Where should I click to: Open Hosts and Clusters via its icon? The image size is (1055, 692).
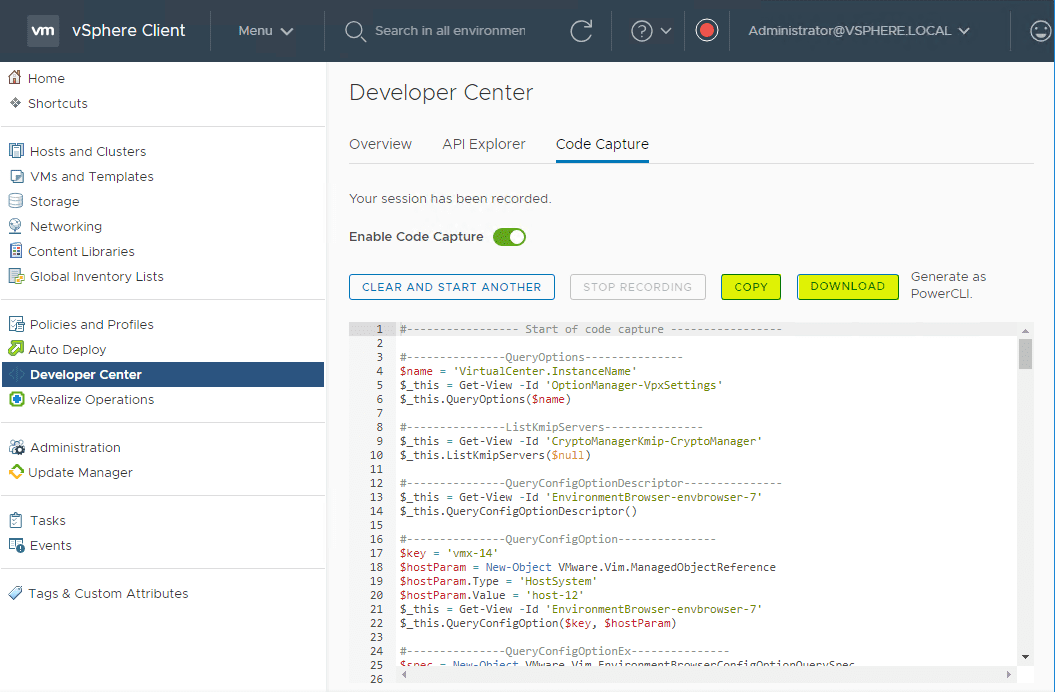[16, 151]
